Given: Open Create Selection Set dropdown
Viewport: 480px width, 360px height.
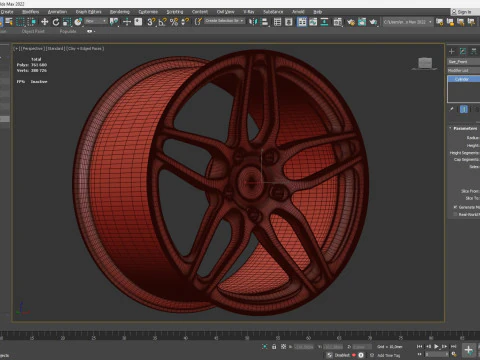Looking at the screenshot, I should tap(224, 21).
